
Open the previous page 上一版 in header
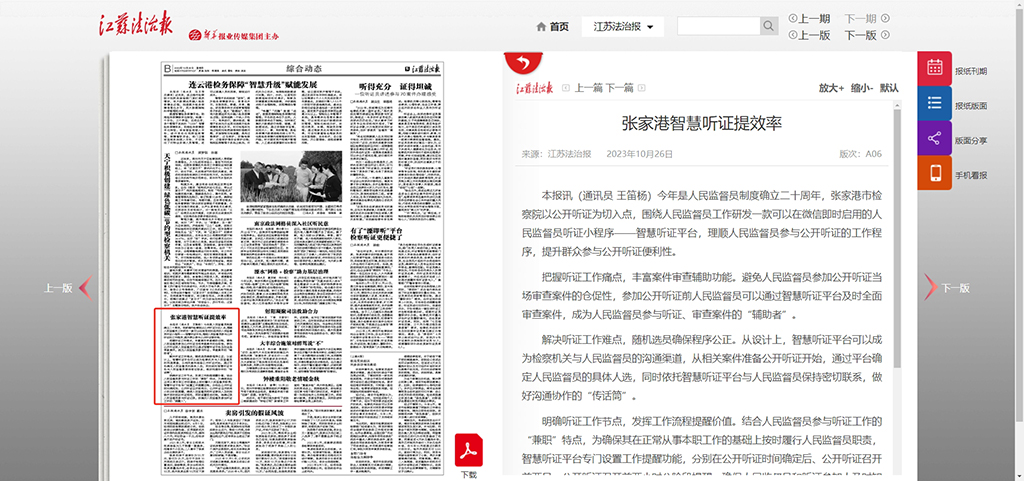[x=809, y=35]
